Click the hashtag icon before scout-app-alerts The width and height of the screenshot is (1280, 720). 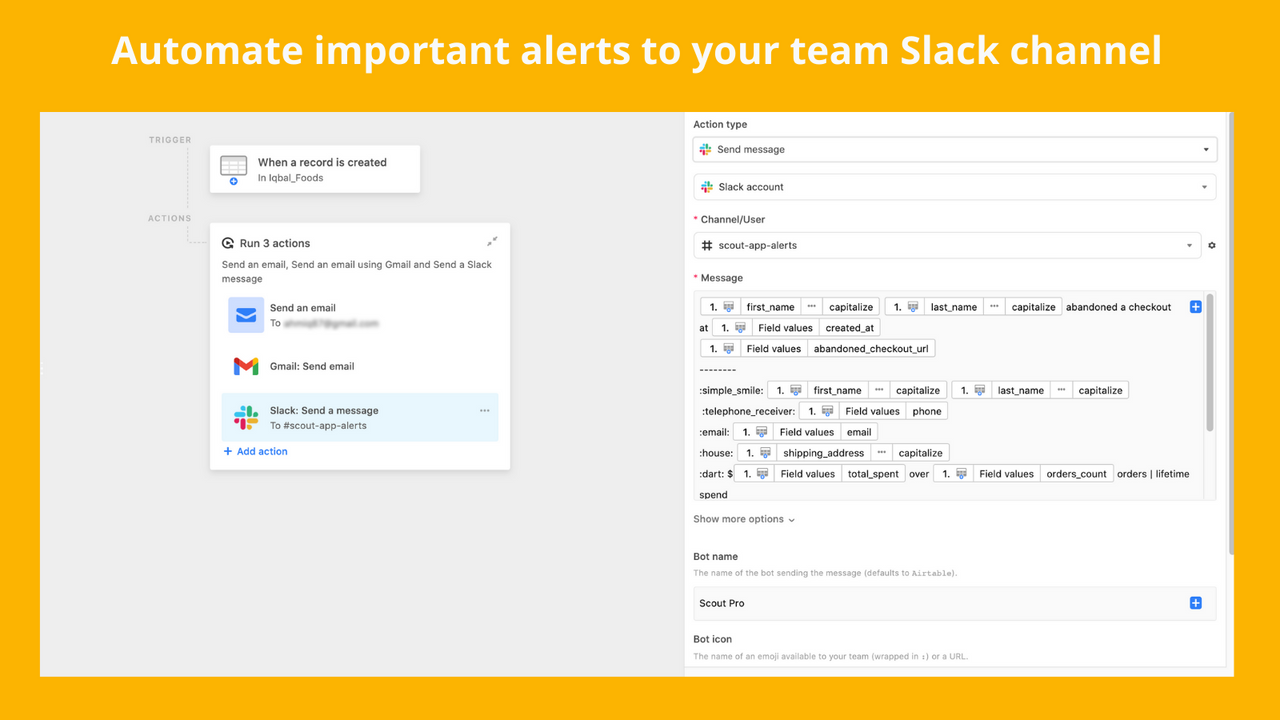point(707,243)
